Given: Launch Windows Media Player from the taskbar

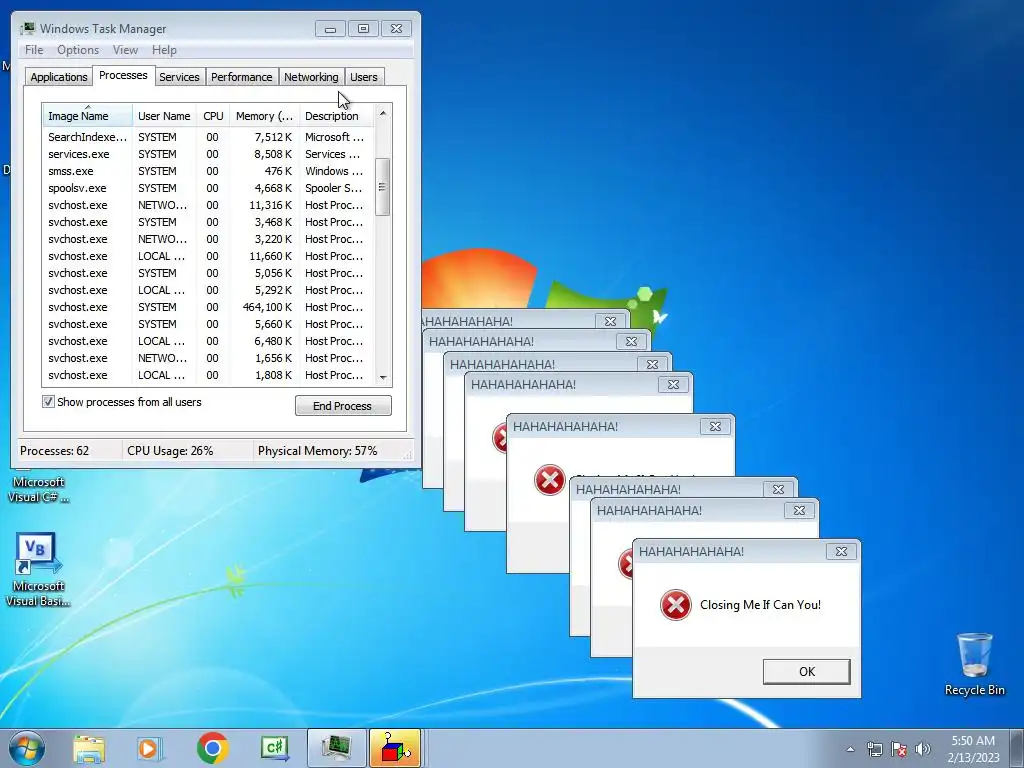Looking at the screenshot, I should 150,748.
